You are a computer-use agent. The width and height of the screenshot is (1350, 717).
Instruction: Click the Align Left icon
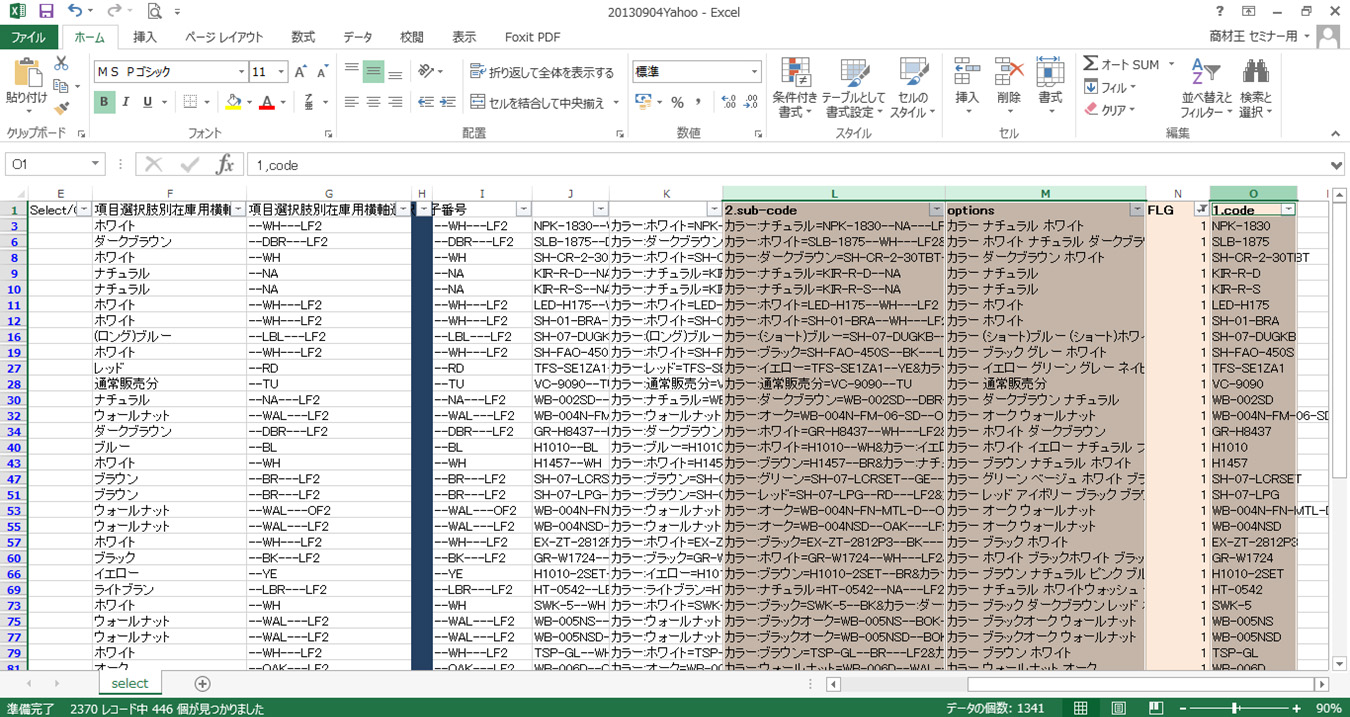(351, 102)
